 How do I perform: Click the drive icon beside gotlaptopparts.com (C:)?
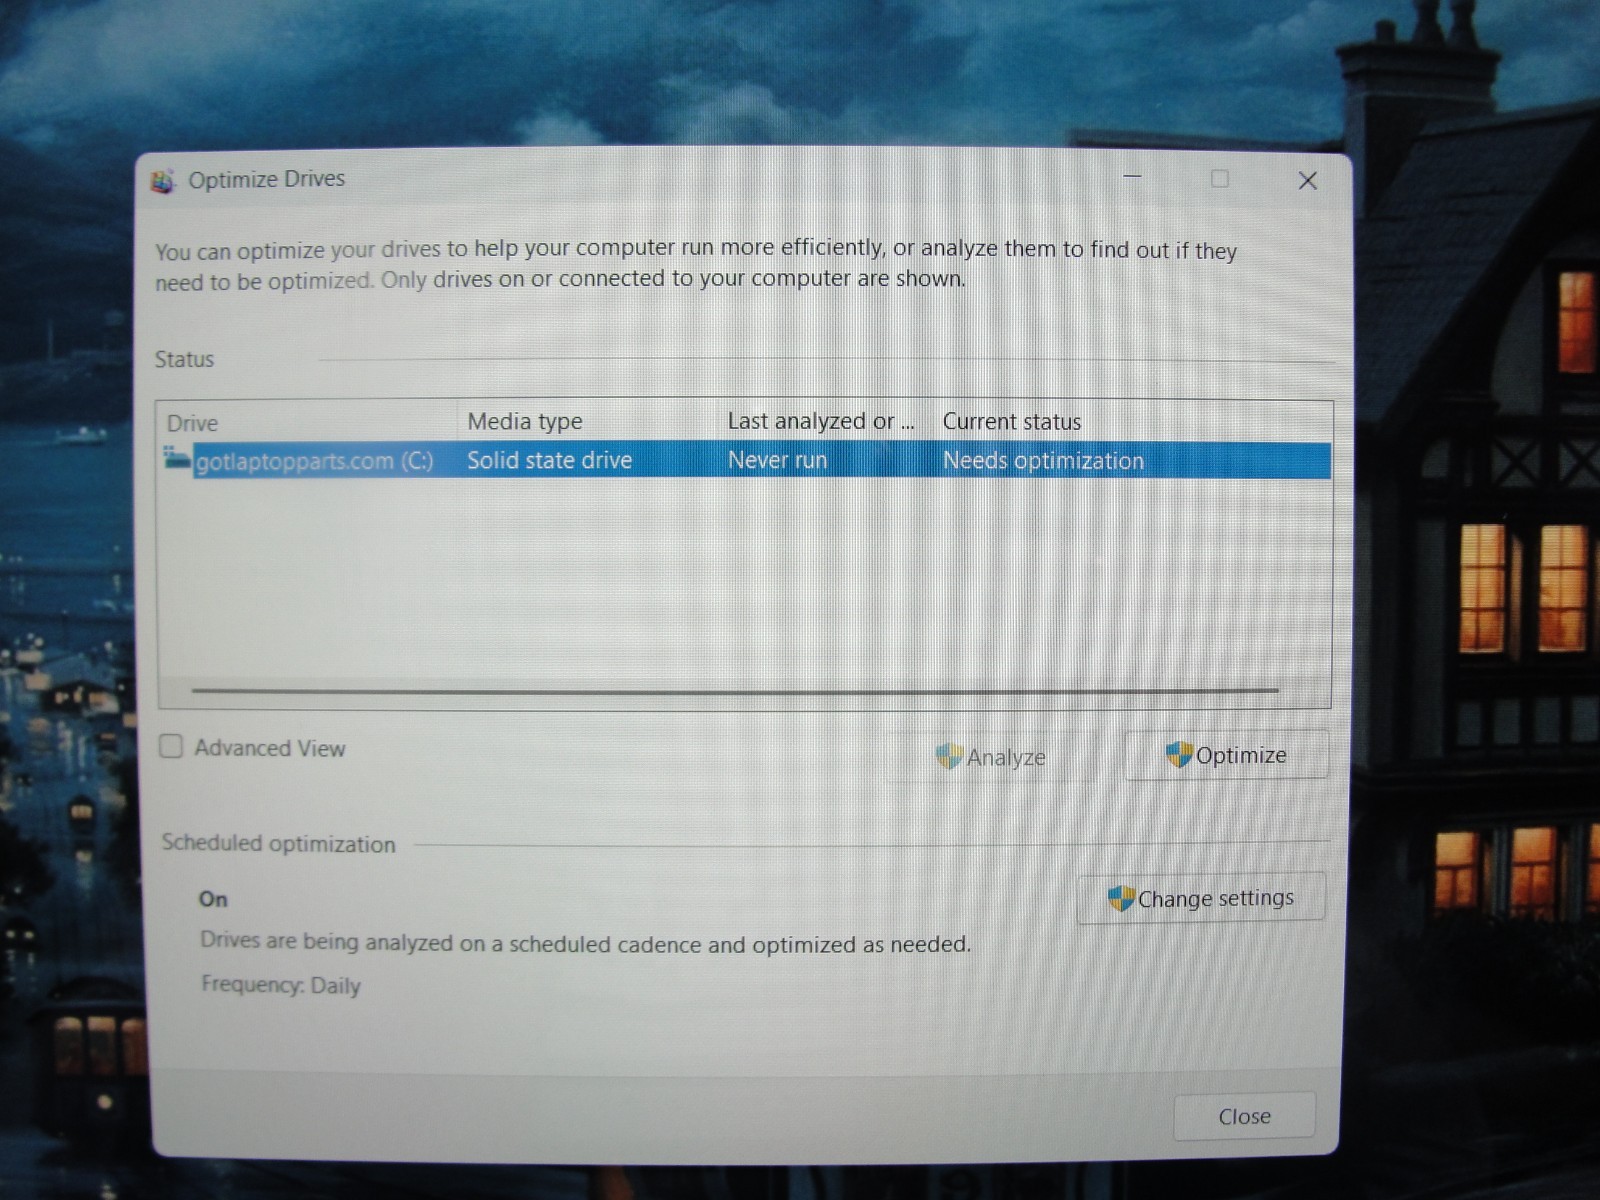(x=177, y=459)
